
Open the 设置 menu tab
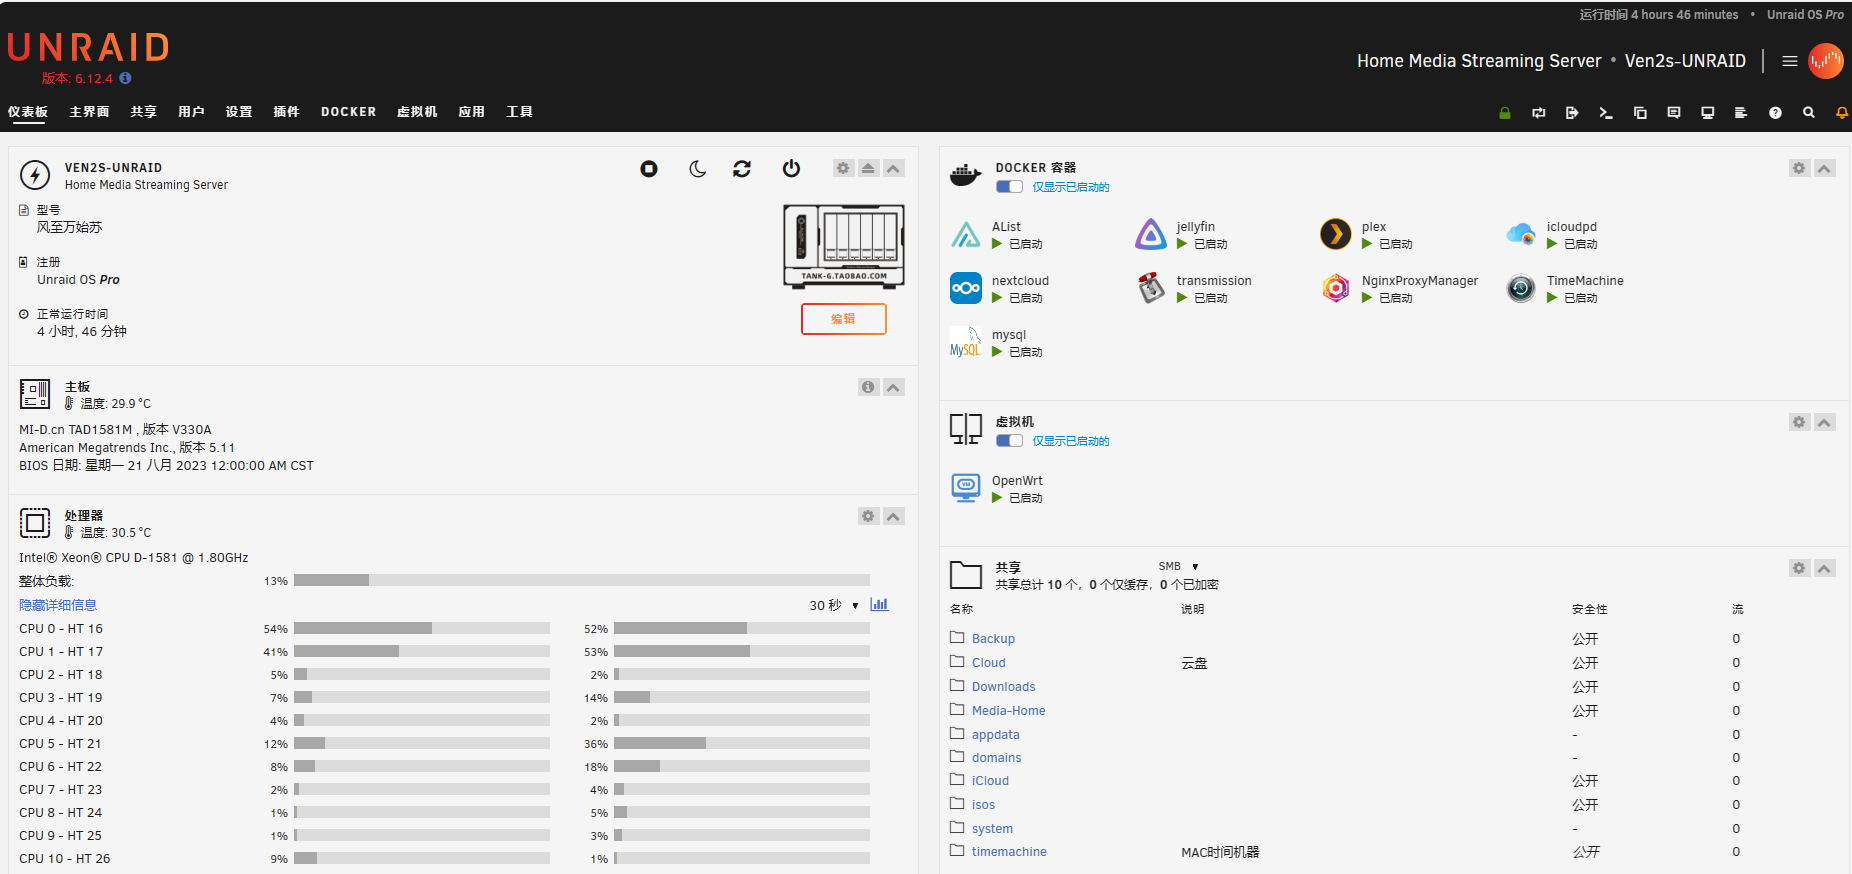point(239,112)
